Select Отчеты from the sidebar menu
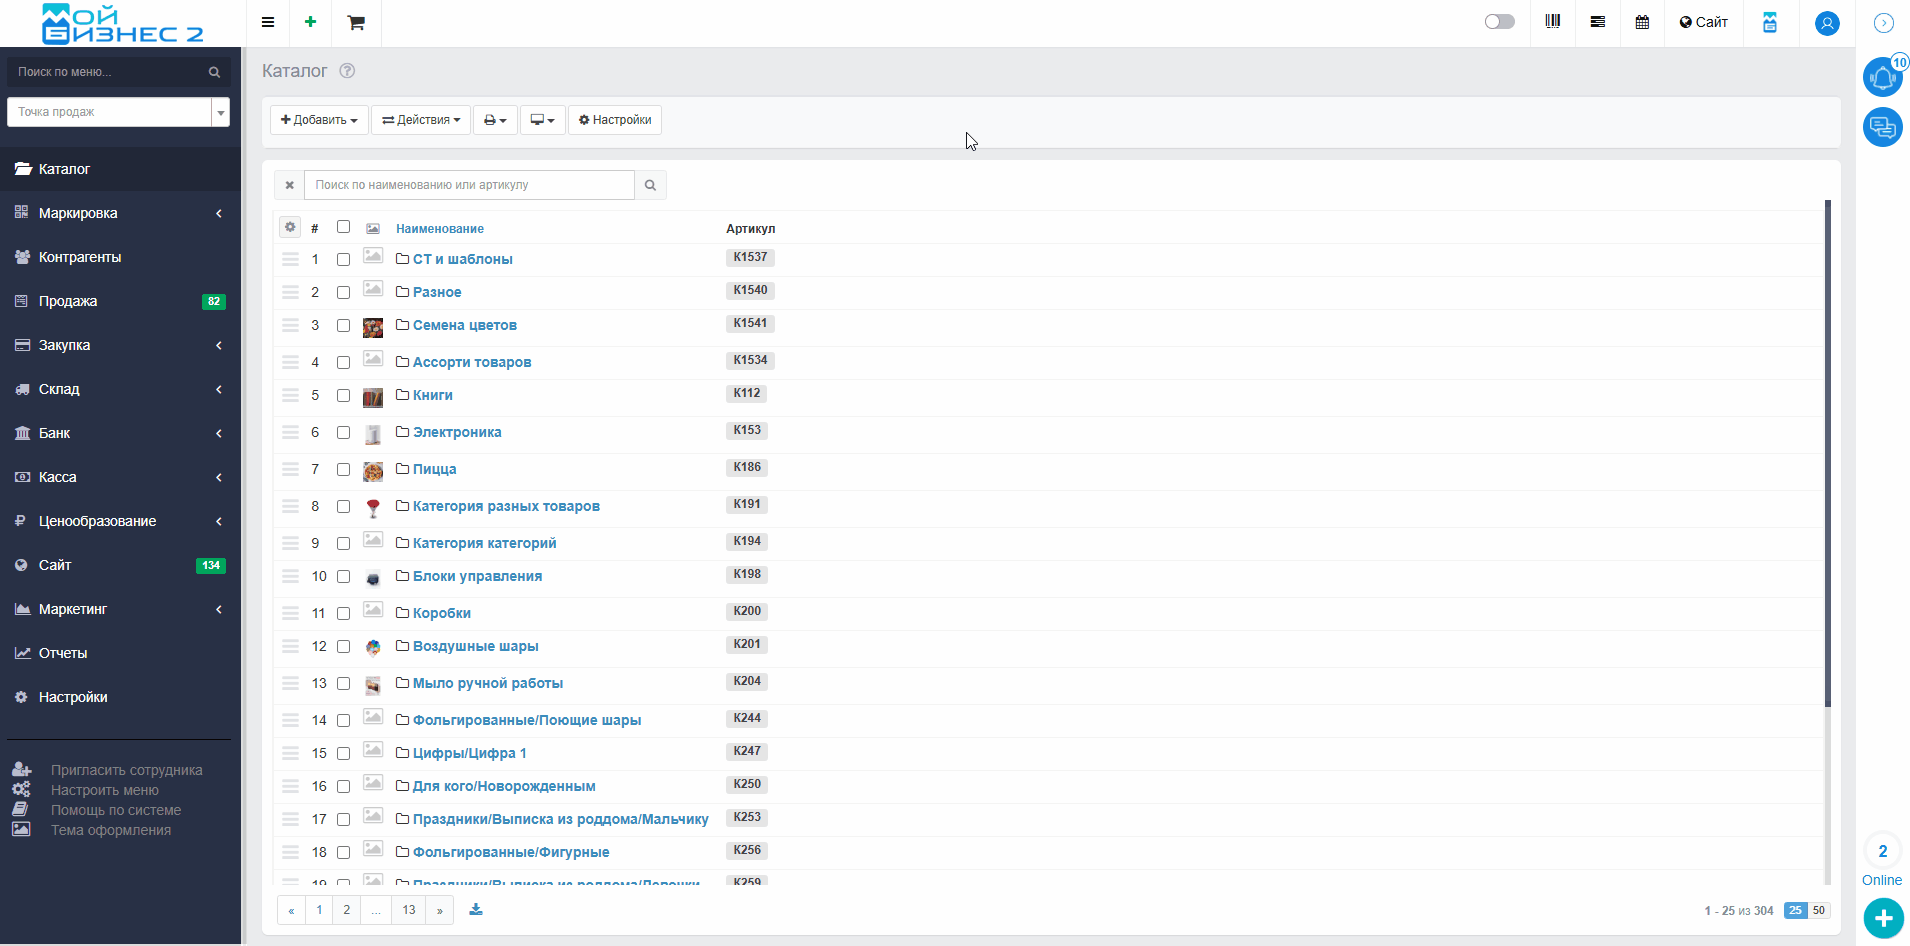Image resolution: width=1910 pixels, height=946 pixels. pos(63,653)
